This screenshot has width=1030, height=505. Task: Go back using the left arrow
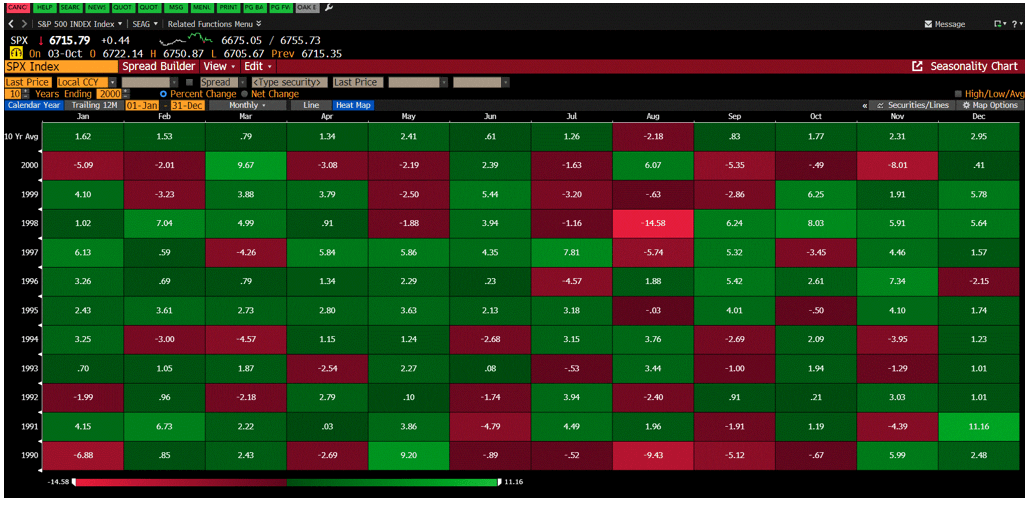click(x=10, y=24)
